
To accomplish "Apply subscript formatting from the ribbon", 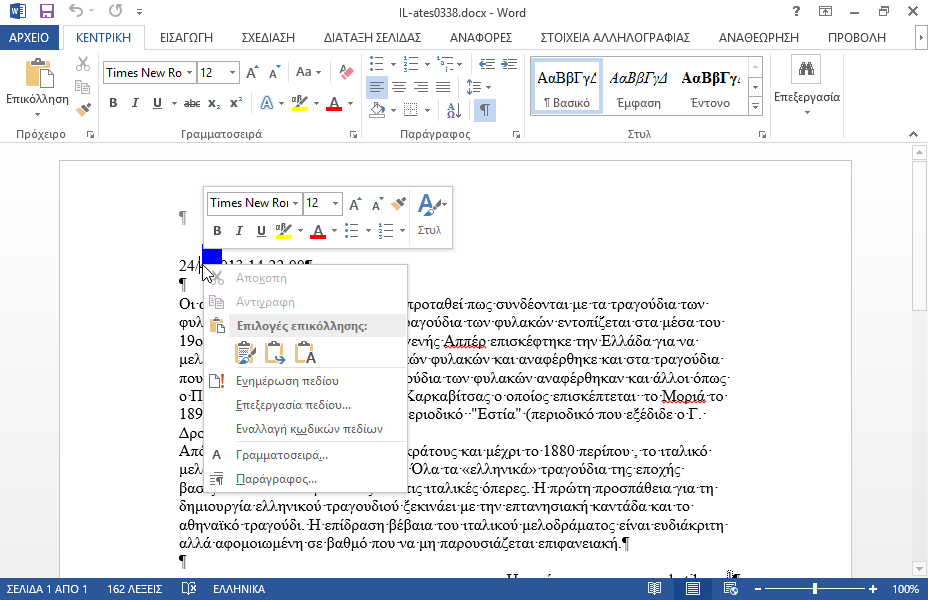I will click(214, 104).
